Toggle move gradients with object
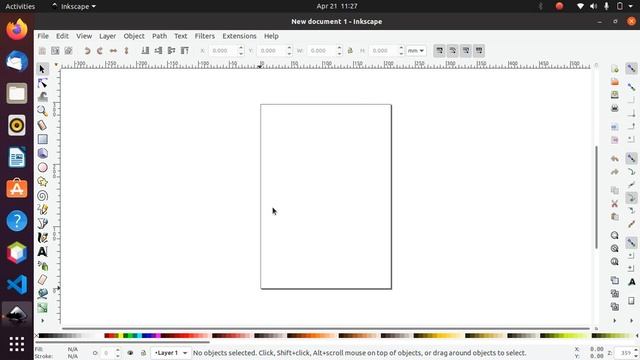This screenshot has height=360, width=640. click(466, 51)
